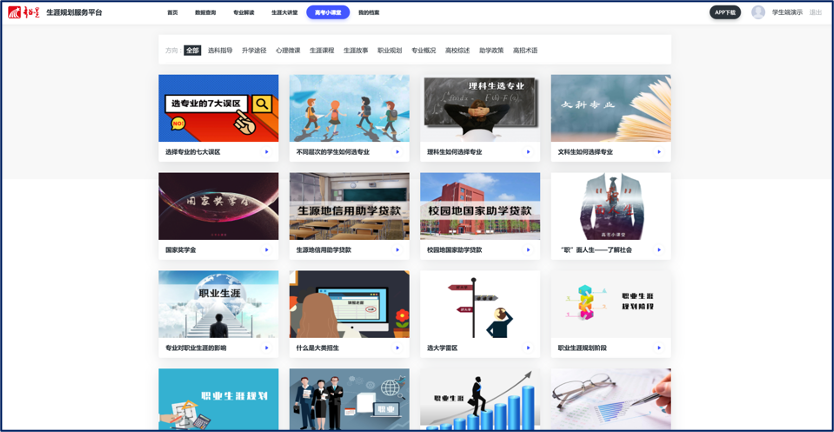The image size is (834, 432).
Task: Click play icon on 专业对职业生涯的影响 card
Action: (x=266, y=348)
